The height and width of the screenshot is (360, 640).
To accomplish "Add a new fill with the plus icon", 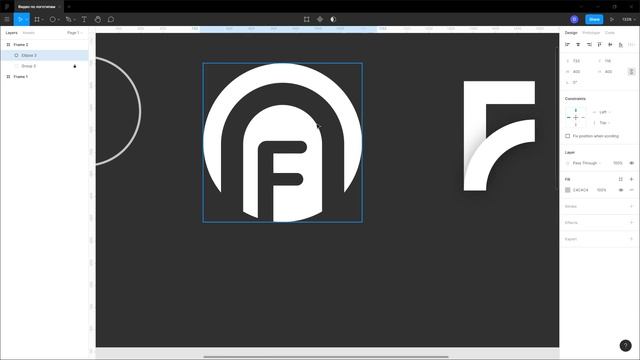I will click(x=631, y=179).
